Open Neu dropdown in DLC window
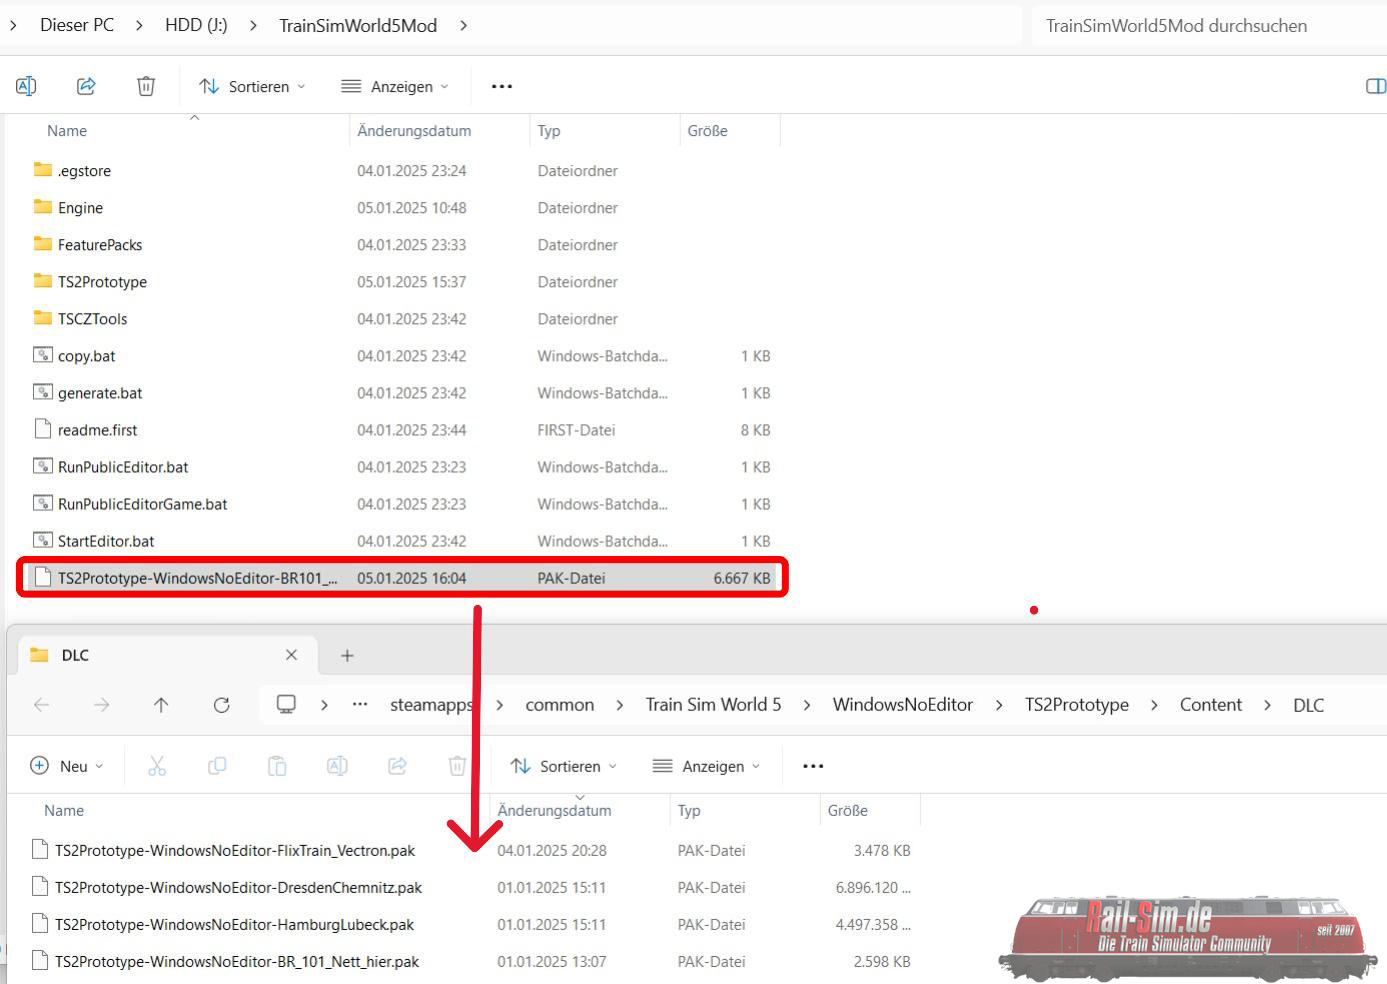Image resolution: width=1387 pixels, height=984 pixels. click(67, 766)
